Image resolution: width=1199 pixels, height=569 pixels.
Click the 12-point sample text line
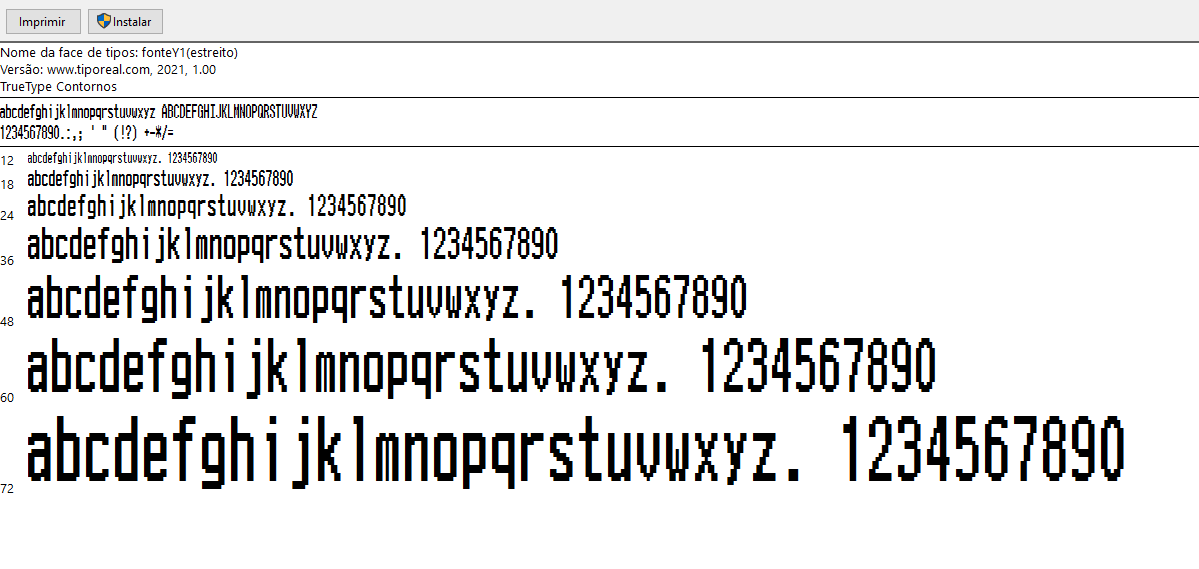tap(122, 159)
